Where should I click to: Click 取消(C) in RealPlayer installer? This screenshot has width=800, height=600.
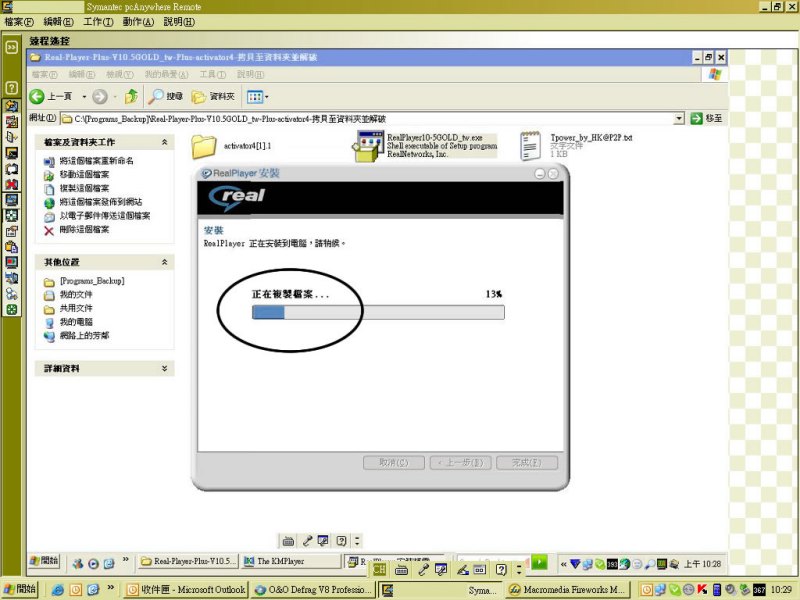click(x=393, y=463)
